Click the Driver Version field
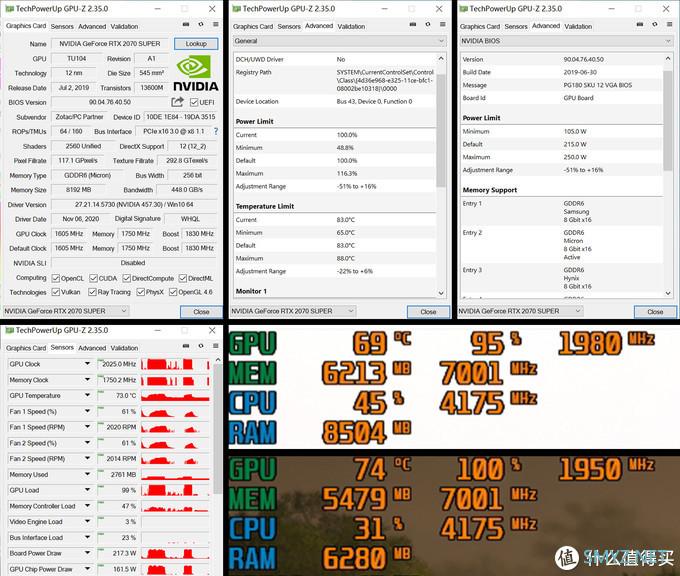 pyautogui.click(x=134, y=204)
